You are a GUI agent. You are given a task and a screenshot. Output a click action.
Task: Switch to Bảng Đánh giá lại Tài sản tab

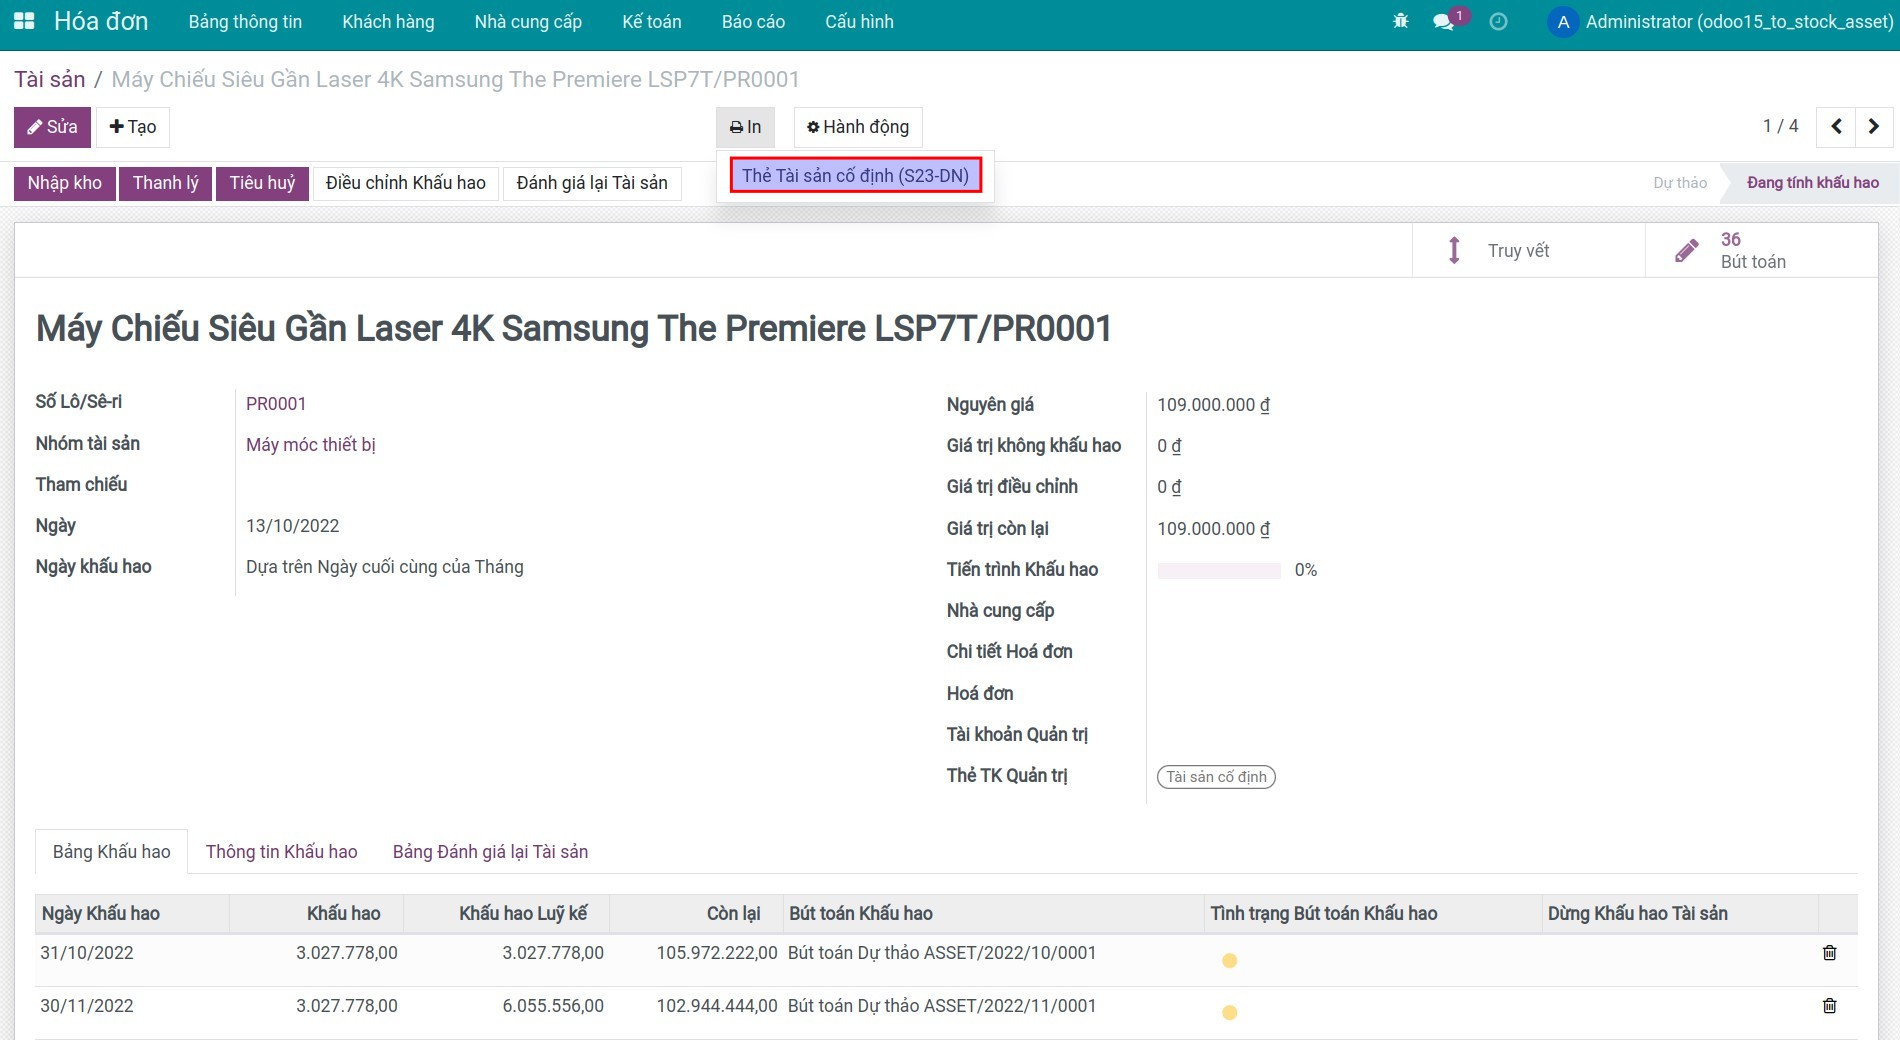(490, 852)
